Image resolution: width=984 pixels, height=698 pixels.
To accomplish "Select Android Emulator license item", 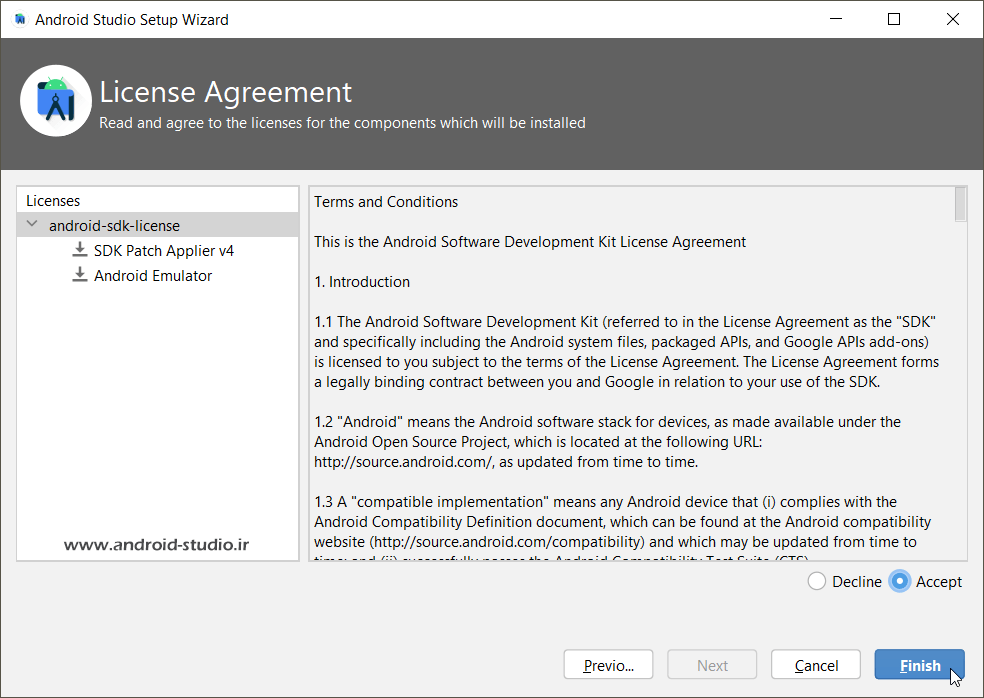I will pyautogui.click(x=153, y=276).
